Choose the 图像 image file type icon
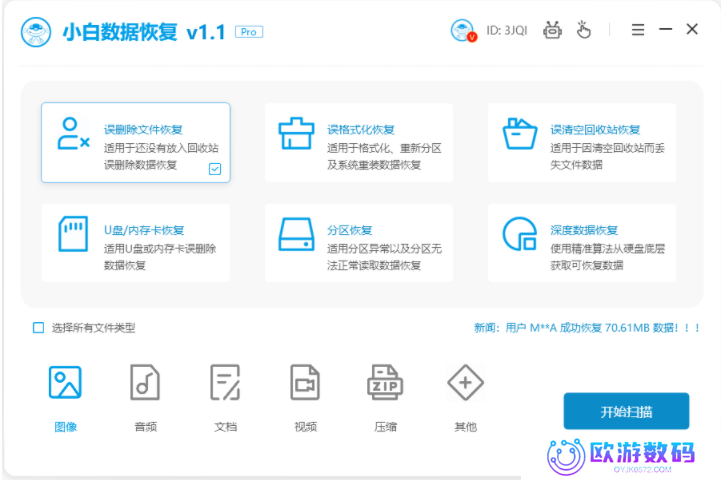 point(65,382)
